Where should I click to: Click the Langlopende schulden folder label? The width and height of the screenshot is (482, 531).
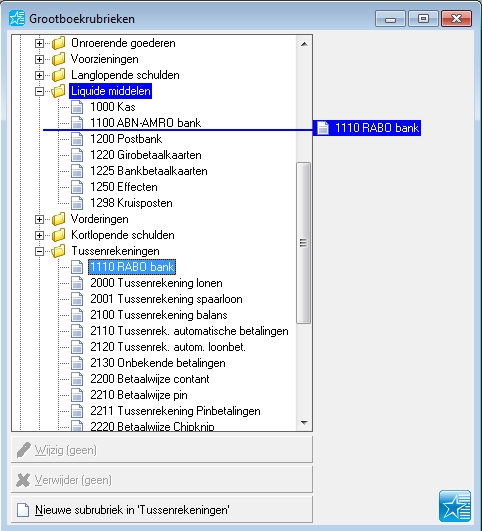(x=125, y=75)
